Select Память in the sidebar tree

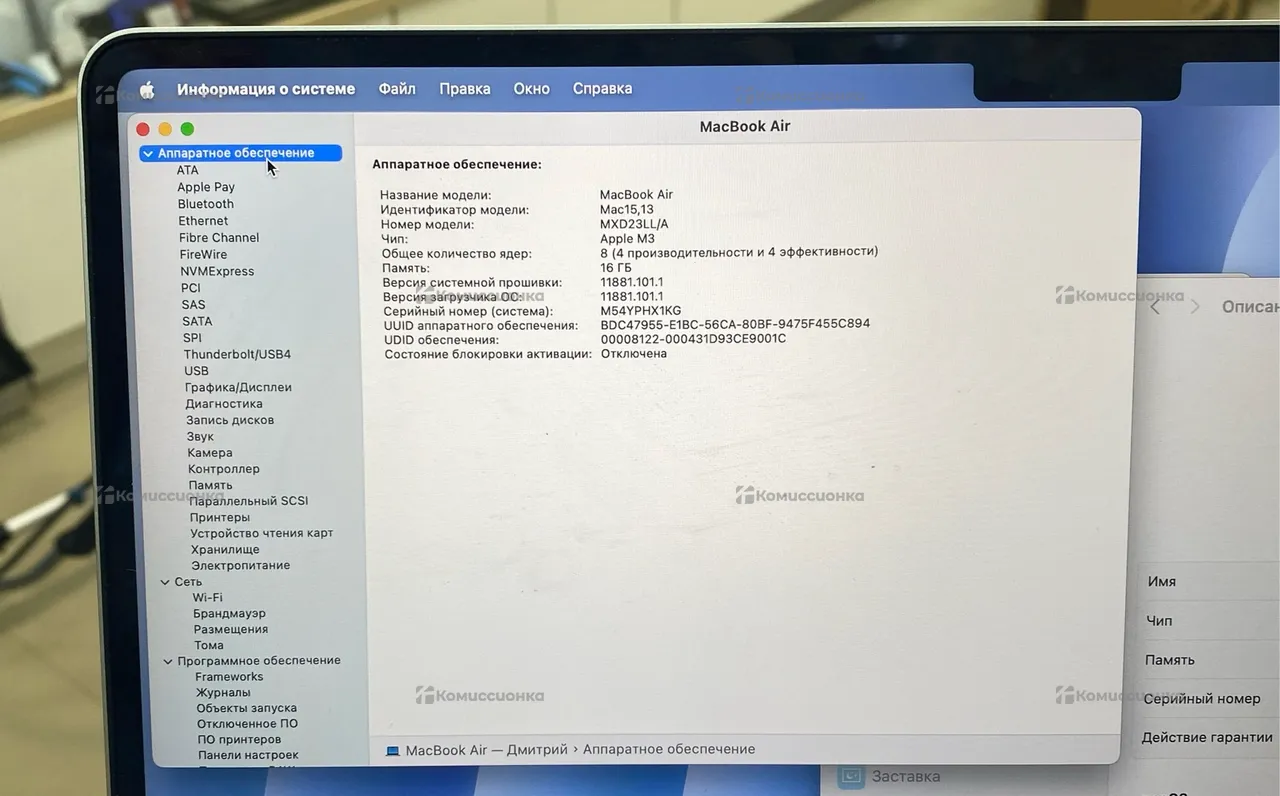coord(210,485)
